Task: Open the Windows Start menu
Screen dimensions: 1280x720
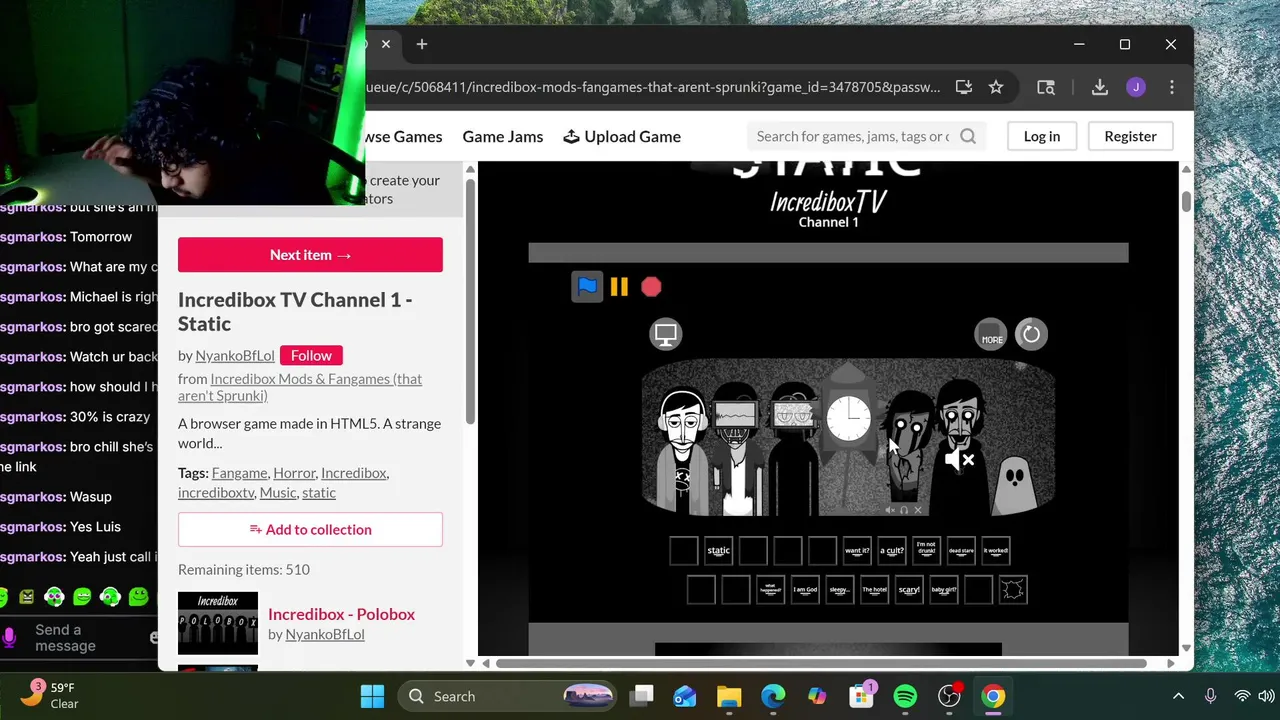Action: tap(372, 696)
